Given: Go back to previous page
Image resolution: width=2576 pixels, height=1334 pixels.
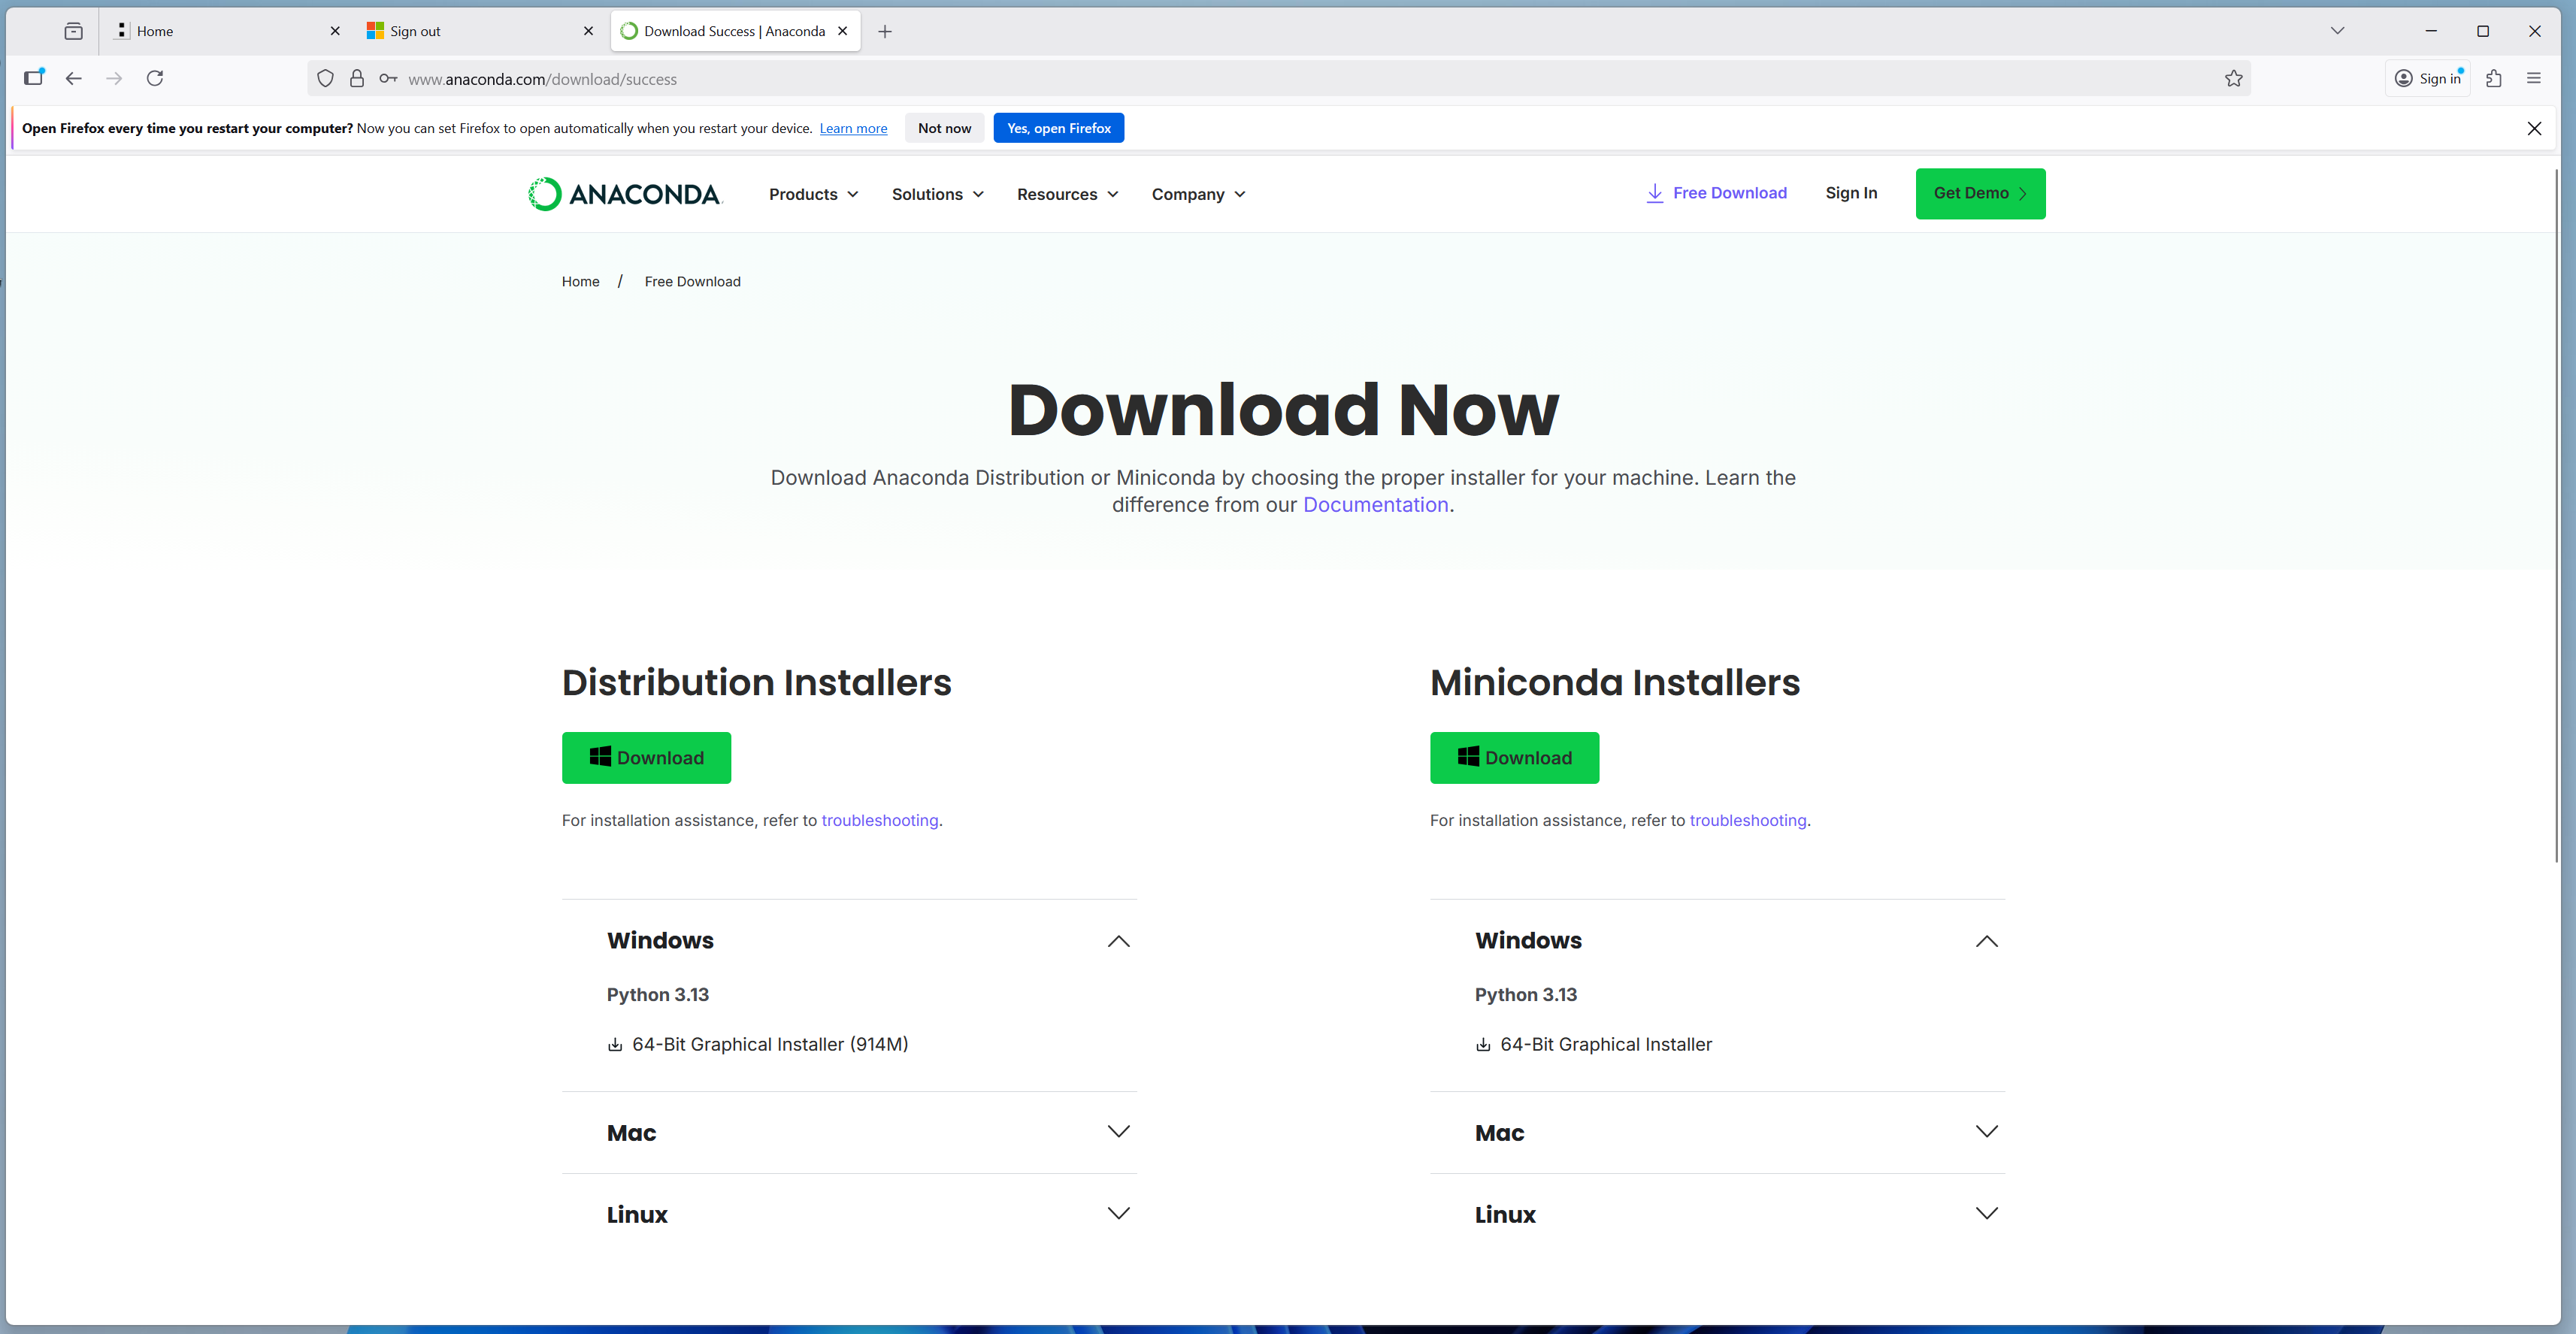Looking at the screenshot, I should (73, 79).
